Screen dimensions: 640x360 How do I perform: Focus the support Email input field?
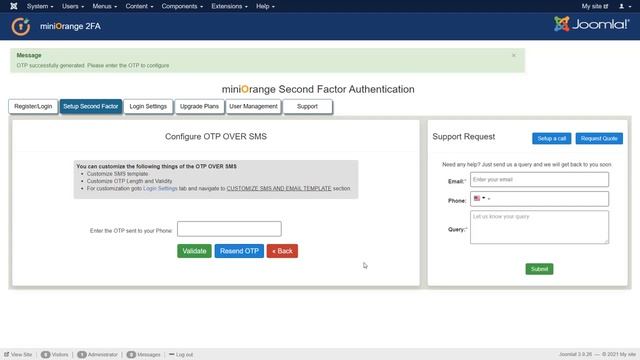[539, 180]
